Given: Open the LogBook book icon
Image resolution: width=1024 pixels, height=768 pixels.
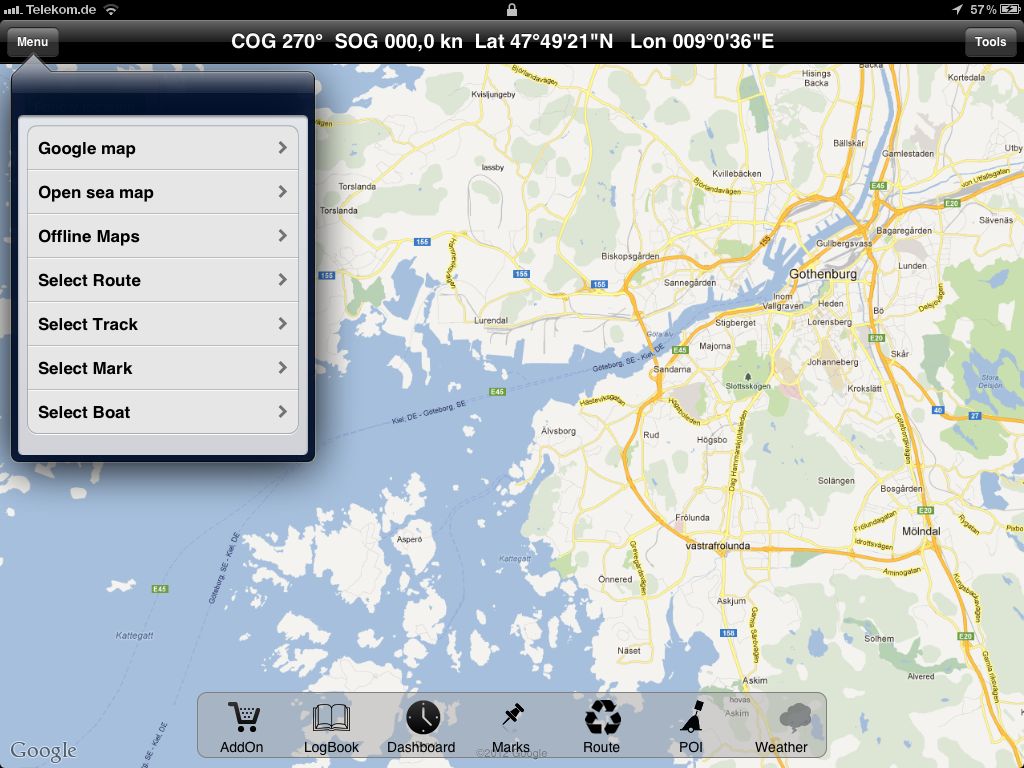Looking at the screenshot, I should point(331,718).
